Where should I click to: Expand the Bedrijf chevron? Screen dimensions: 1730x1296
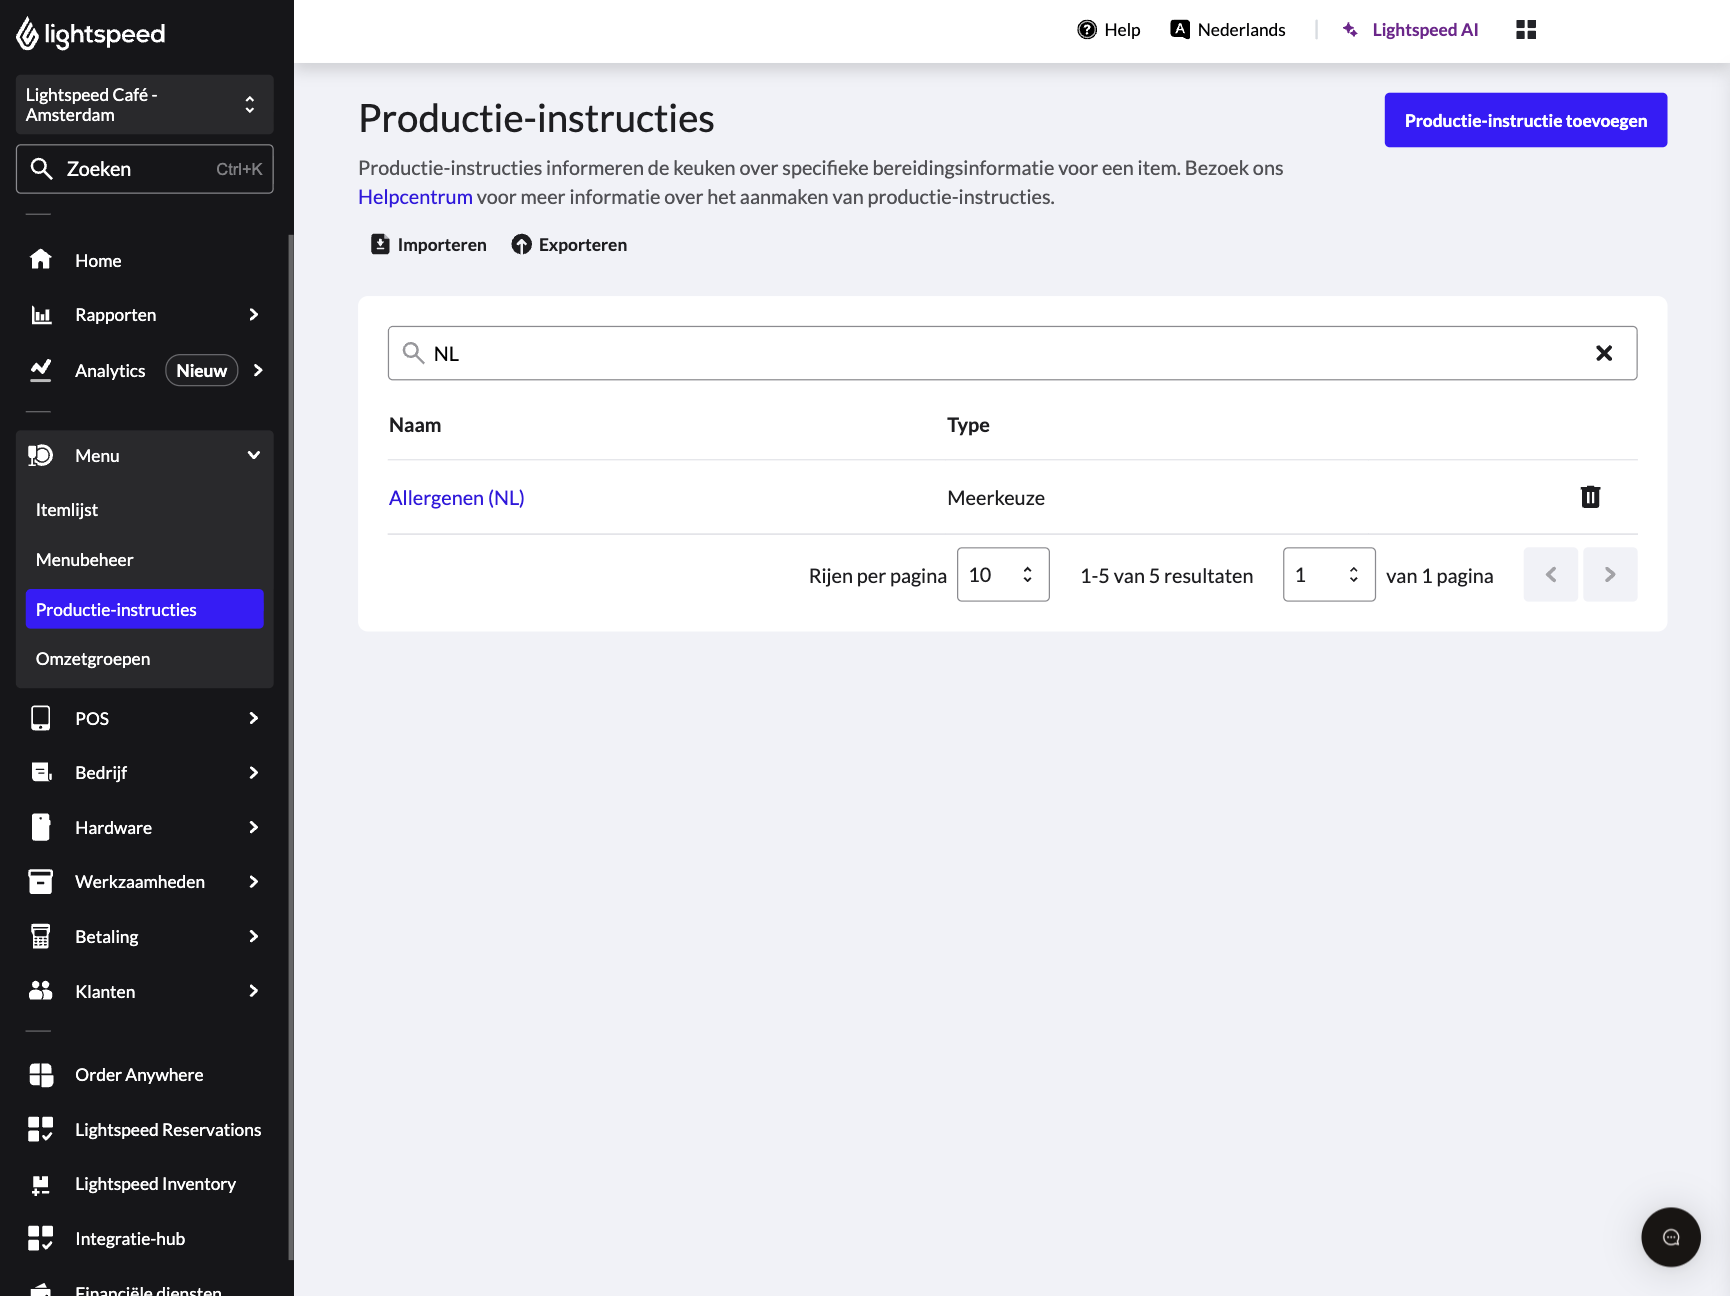click(x=253, y=772)
